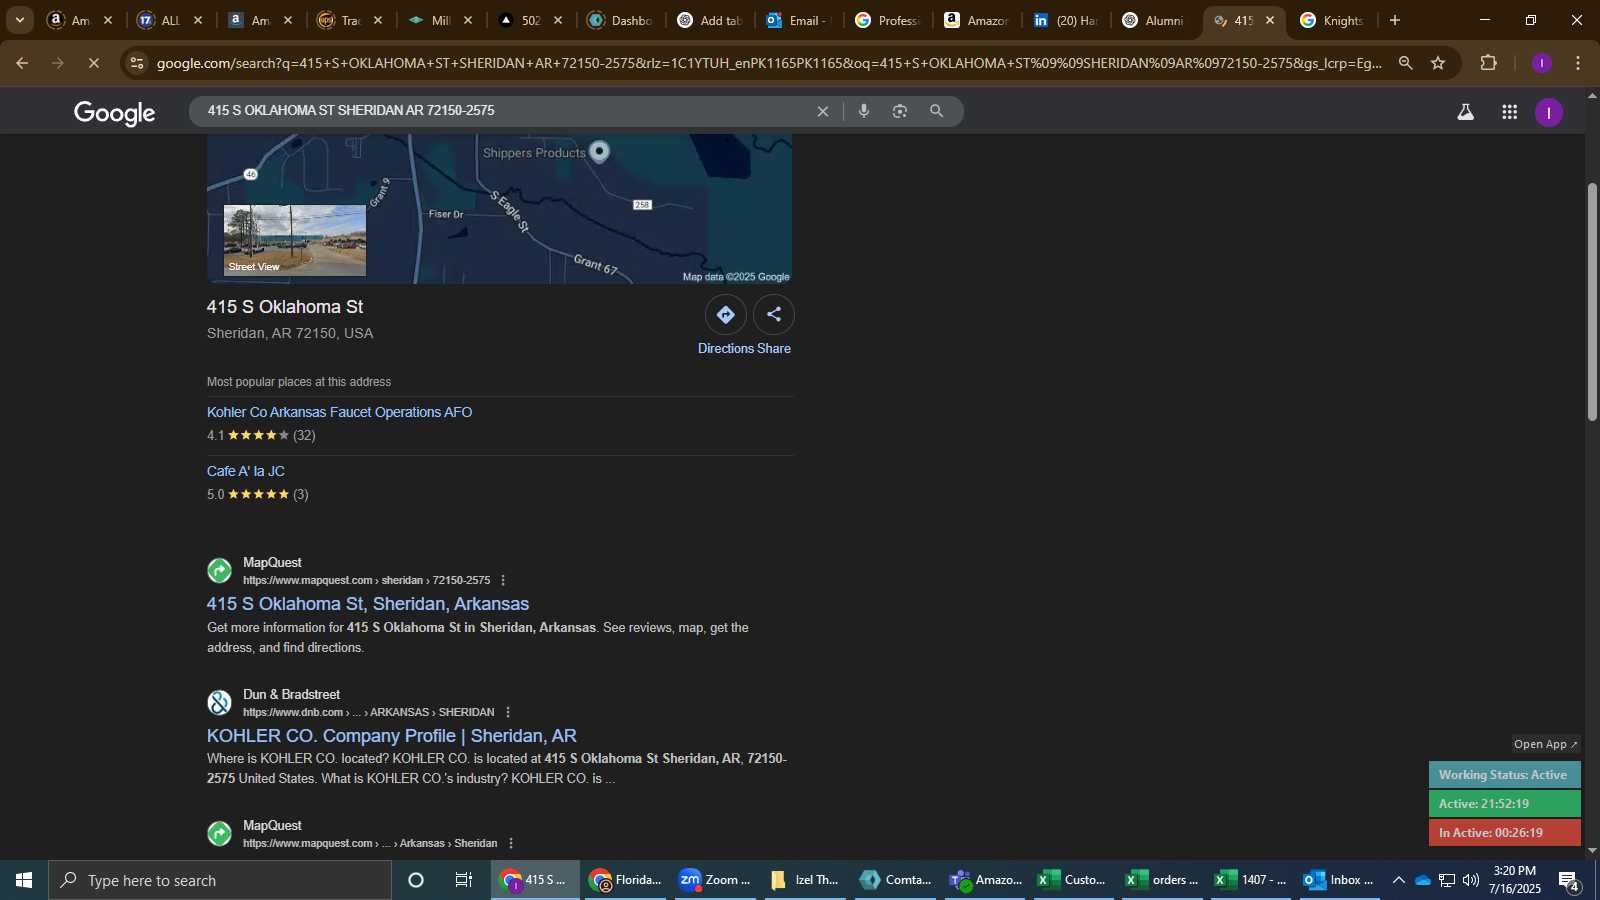This screenshot has height=900, width=1600.
Task: Switch to the Dashboard tab
Action: 620,20
